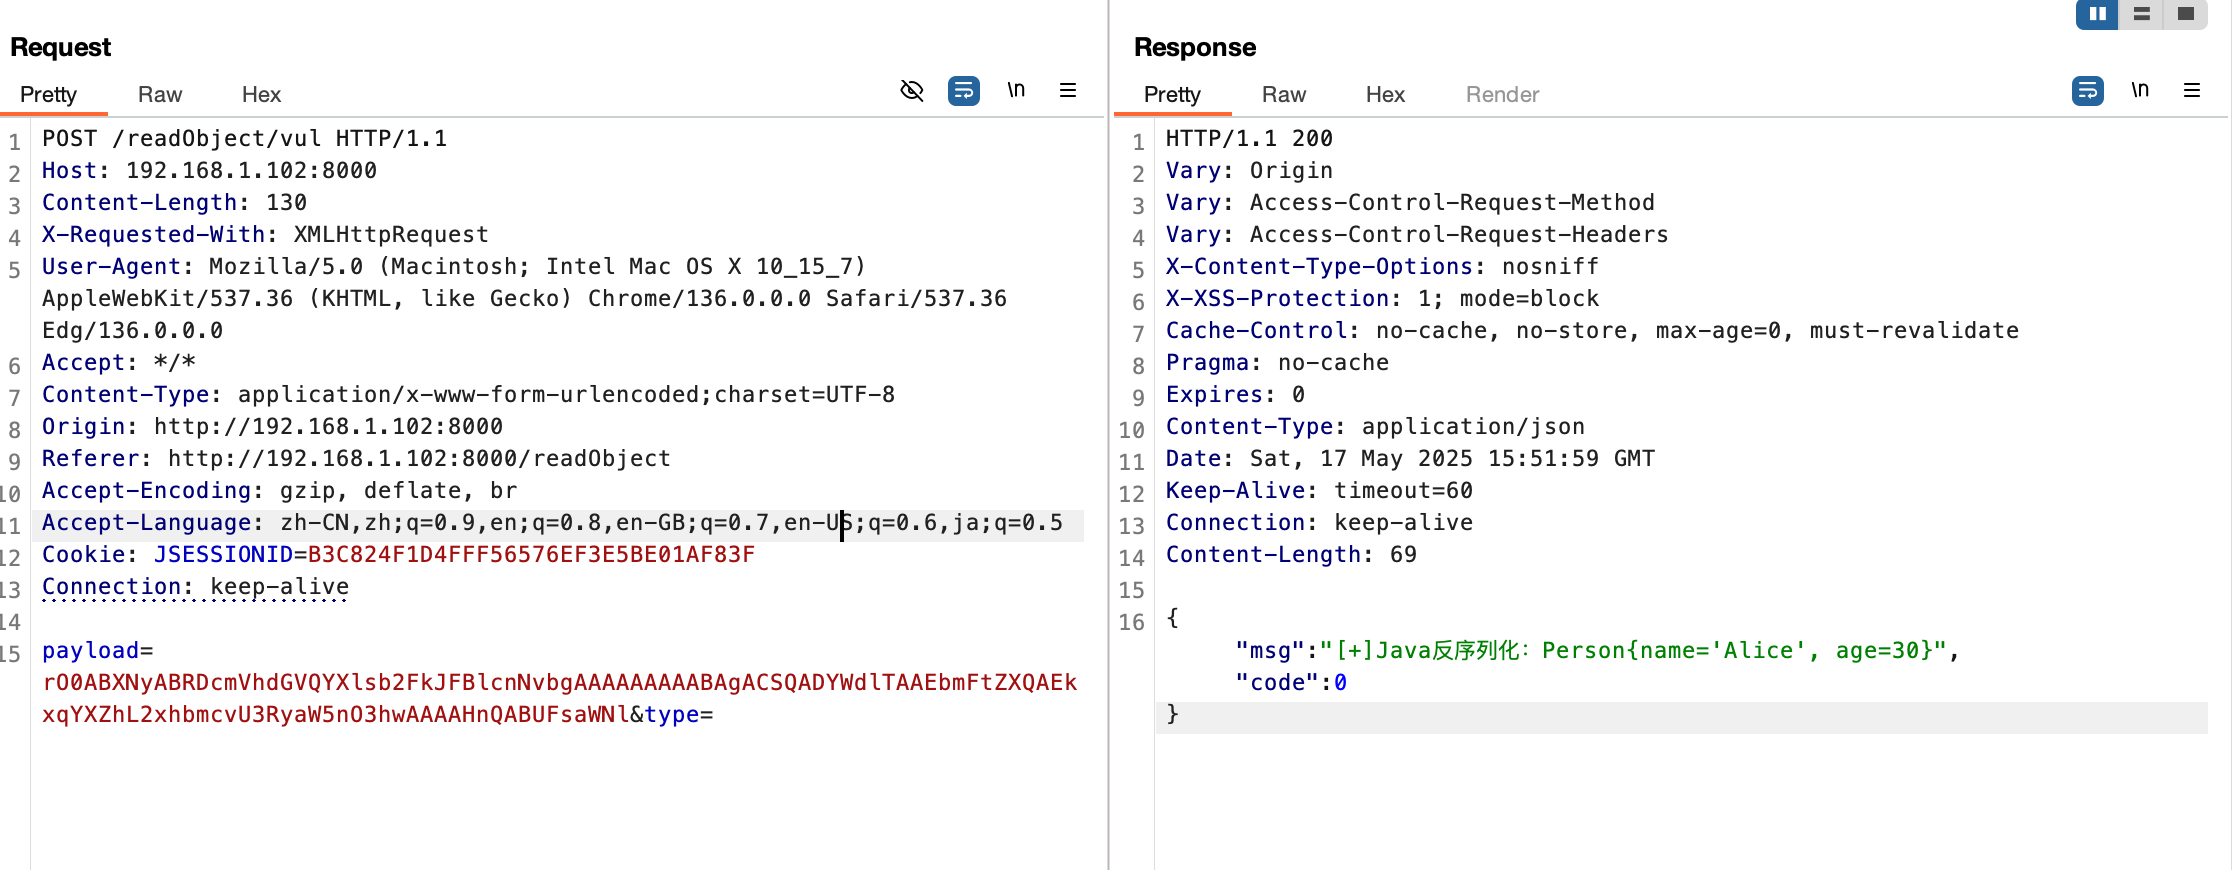Click the Keep-Alive: timeout=60 response header
Image resolution: width=2232 pixels, height=870 pixels.
(x=1319, y=490)
